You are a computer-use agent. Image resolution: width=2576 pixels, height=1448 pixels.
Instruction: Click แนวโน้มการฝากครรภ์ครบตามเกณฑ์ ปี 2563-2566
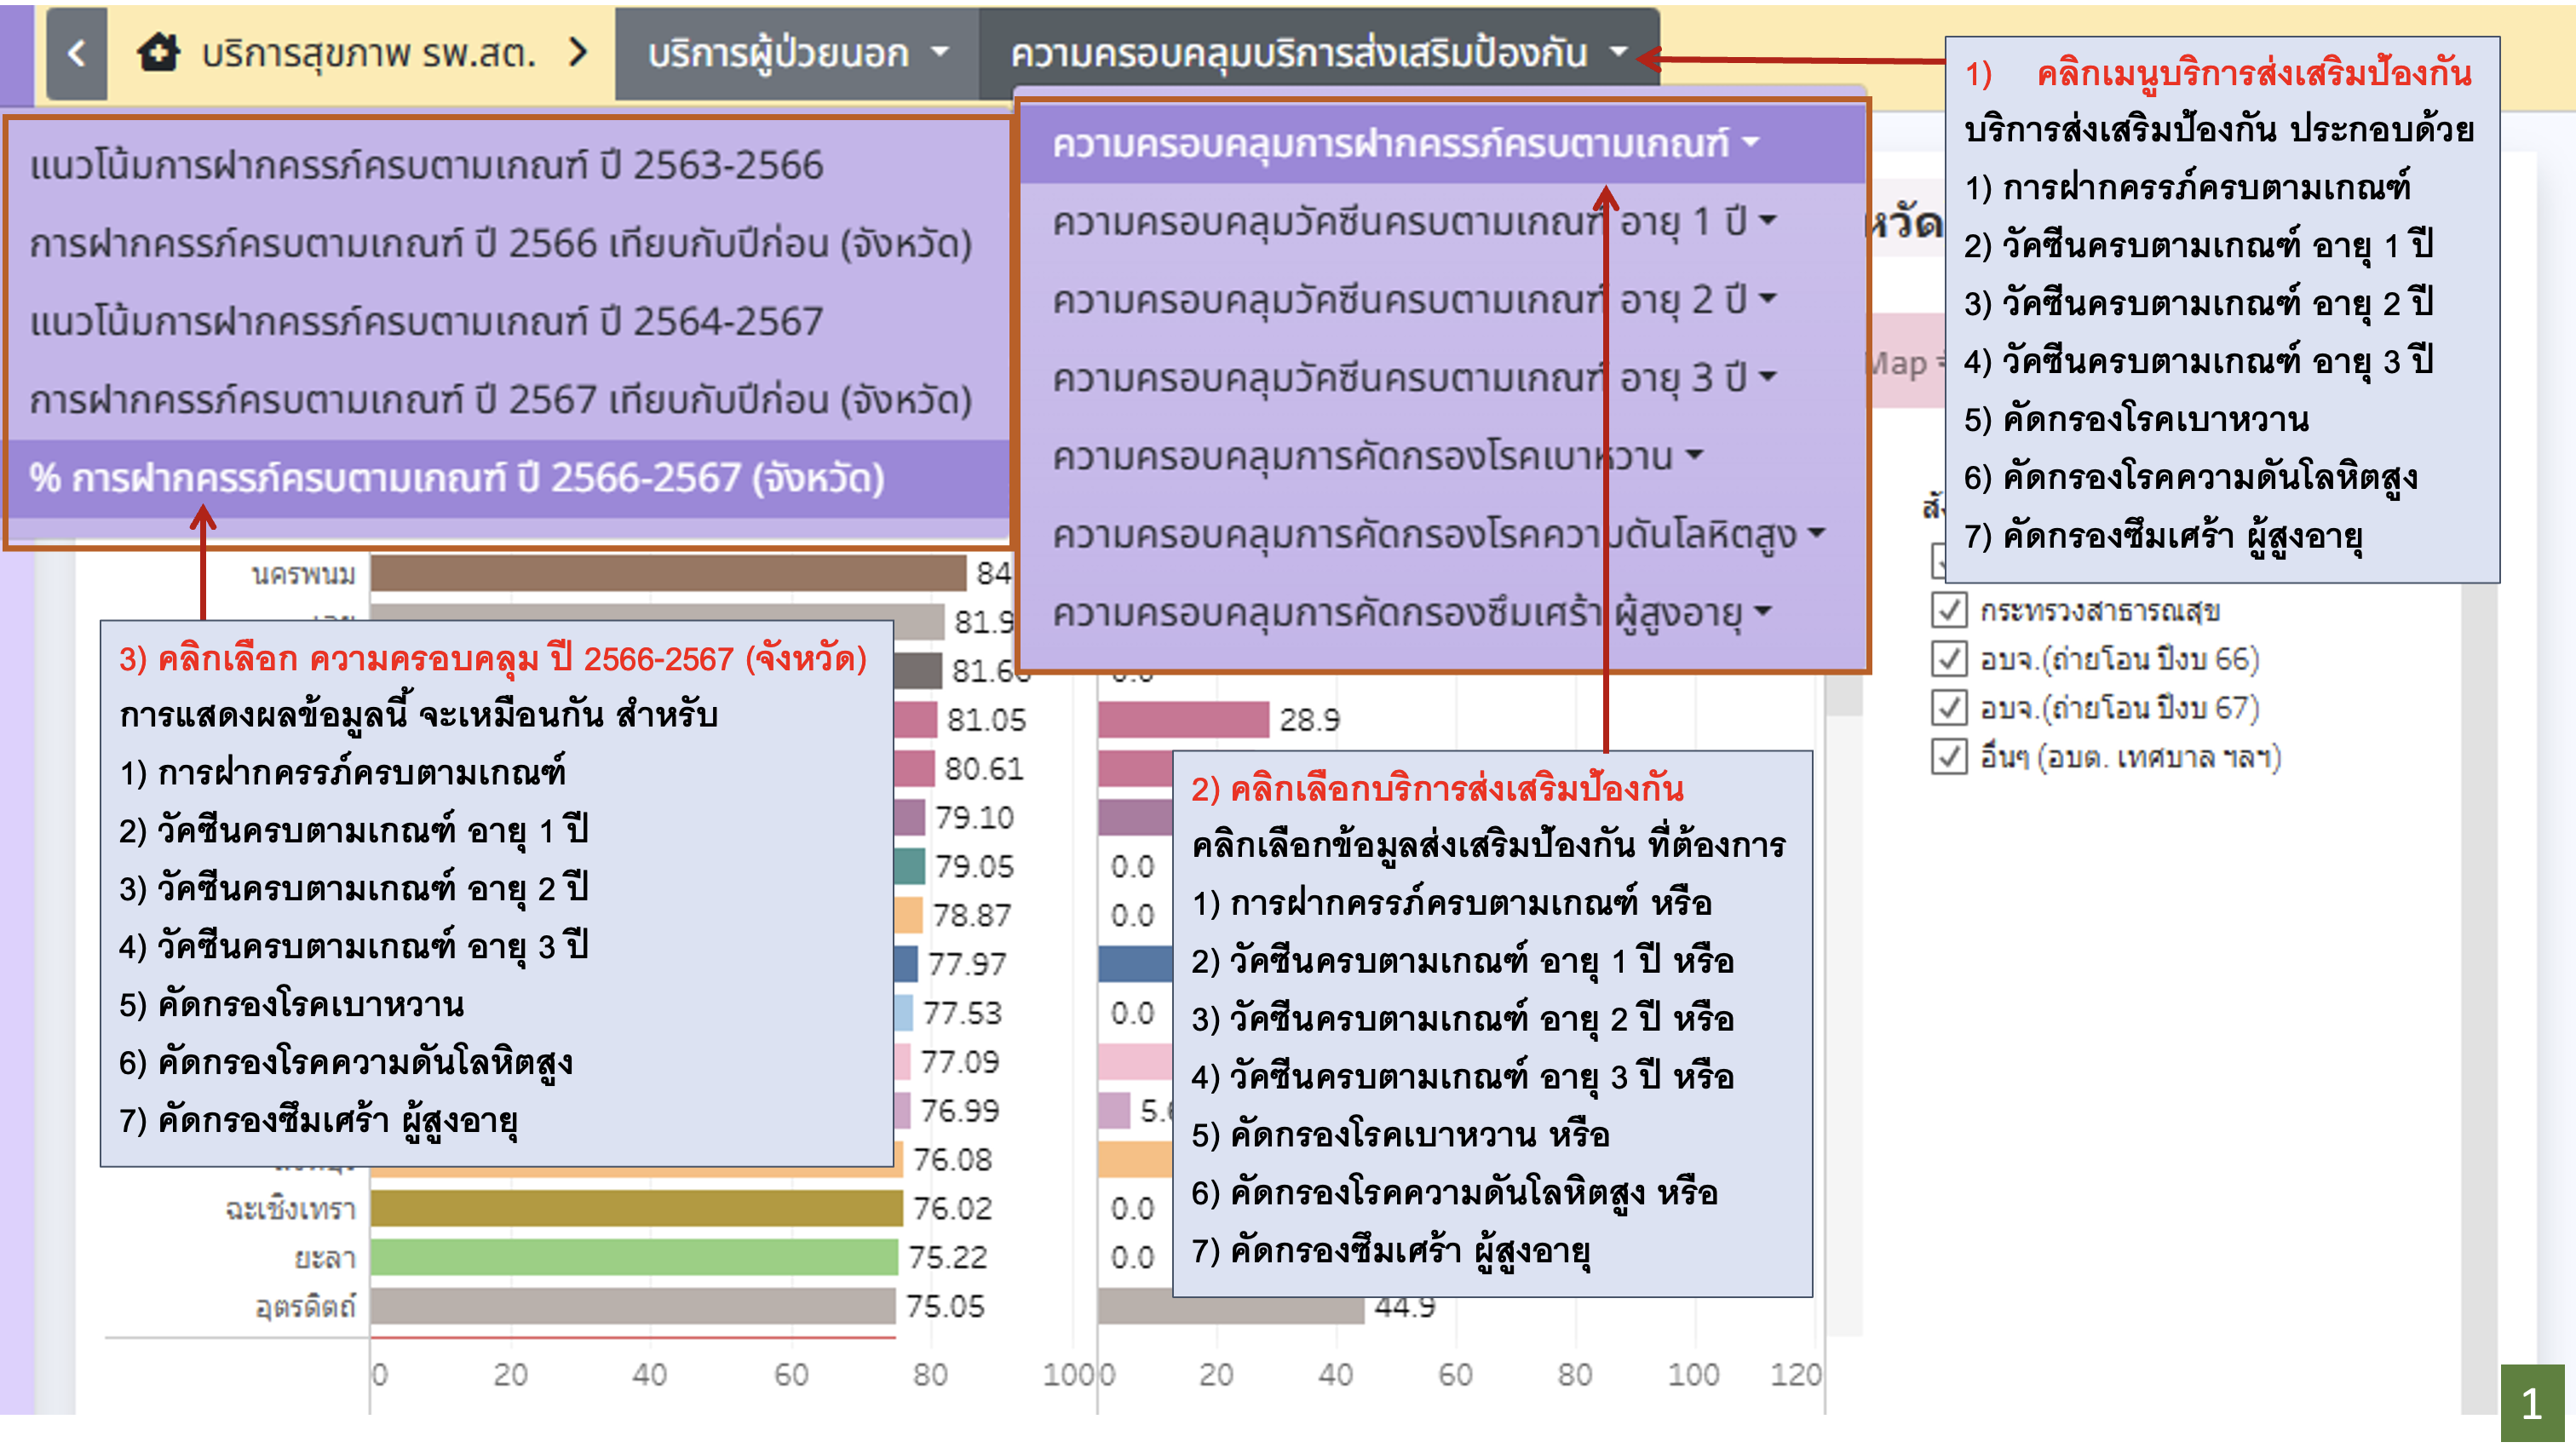pyautogui.click(x=427, y=165)
